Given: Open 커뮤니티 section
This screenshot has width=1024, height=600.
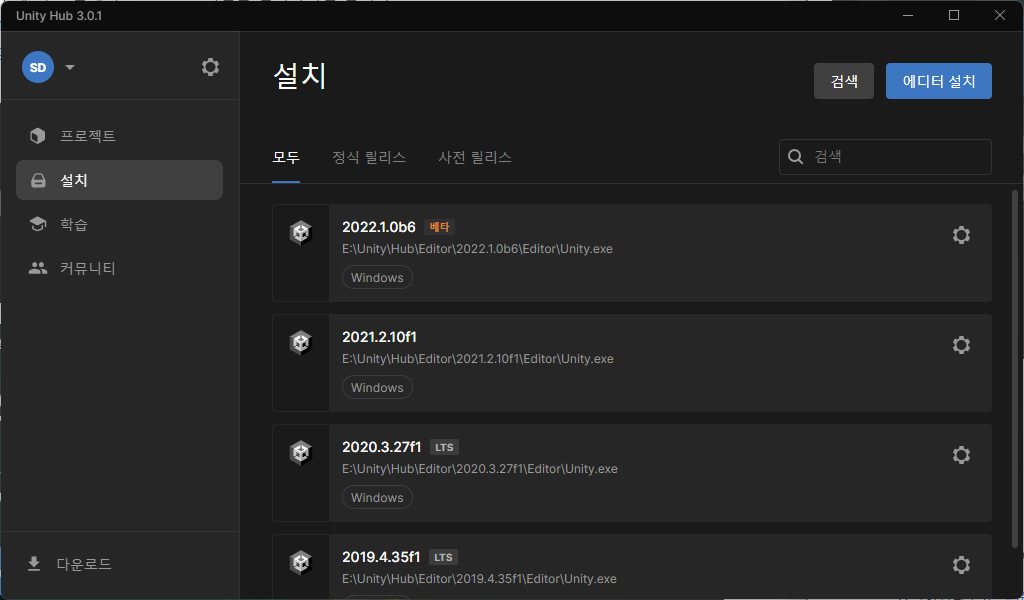Looking at the screenshot, I should point(120,268).
